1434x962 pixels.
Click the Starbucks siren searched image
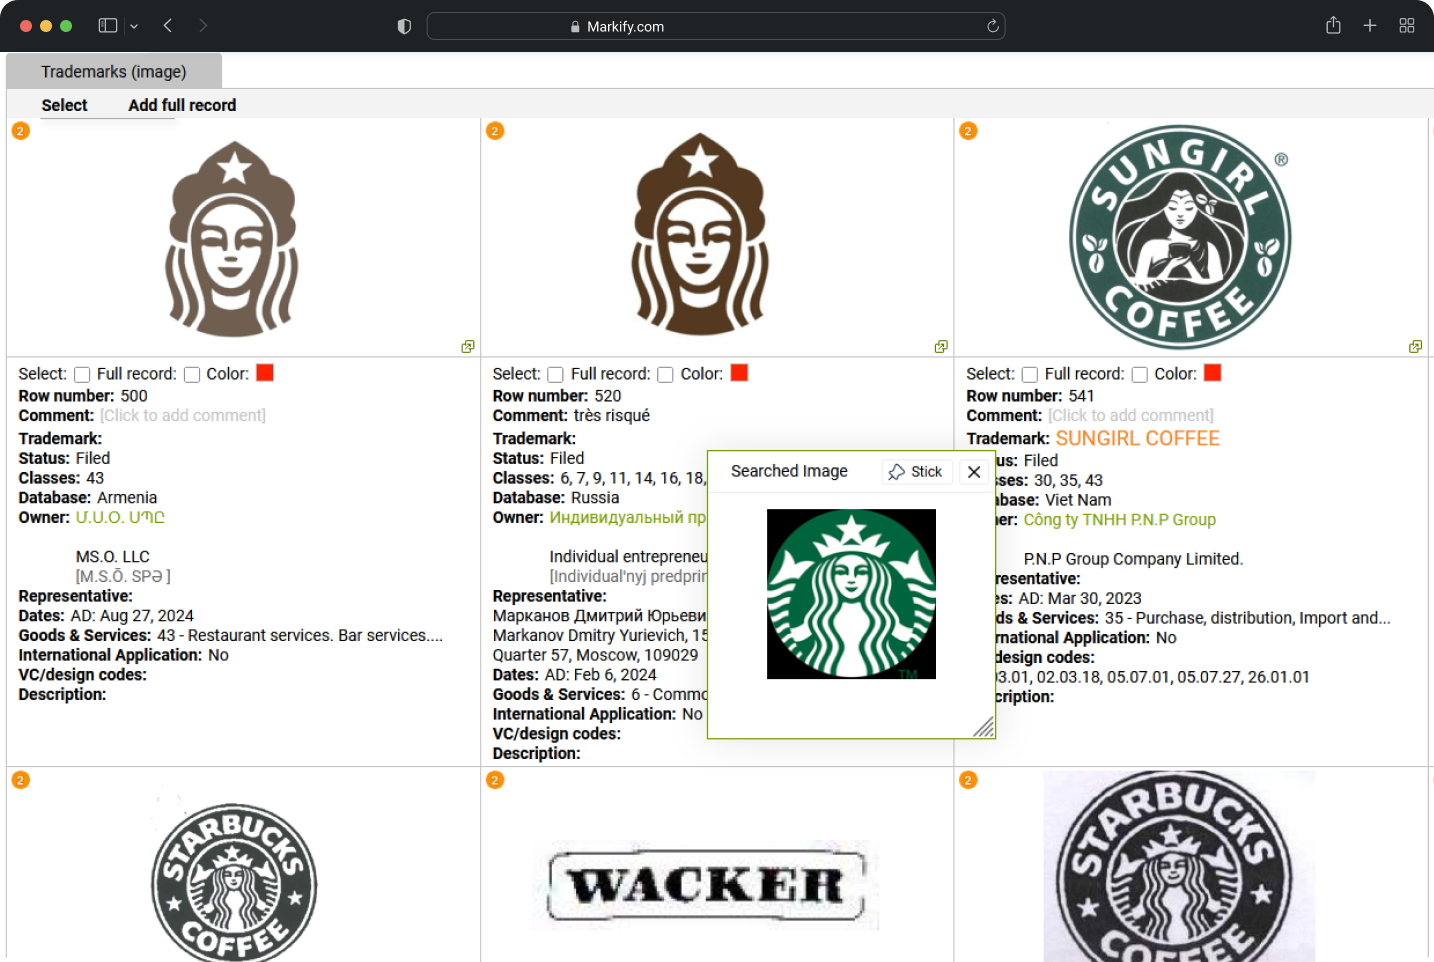click(x=851, y=594)
